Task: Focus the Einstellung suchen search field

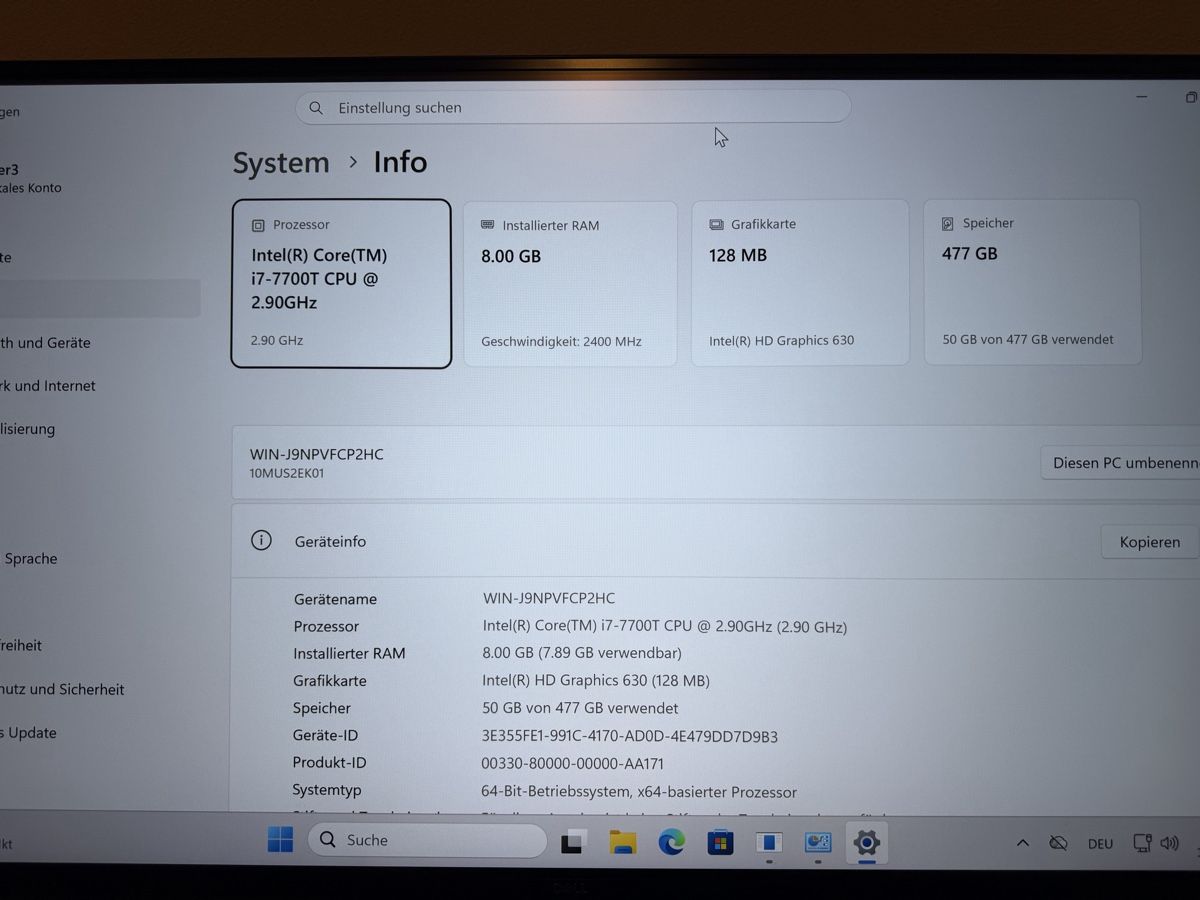Action: pos(573,107)
